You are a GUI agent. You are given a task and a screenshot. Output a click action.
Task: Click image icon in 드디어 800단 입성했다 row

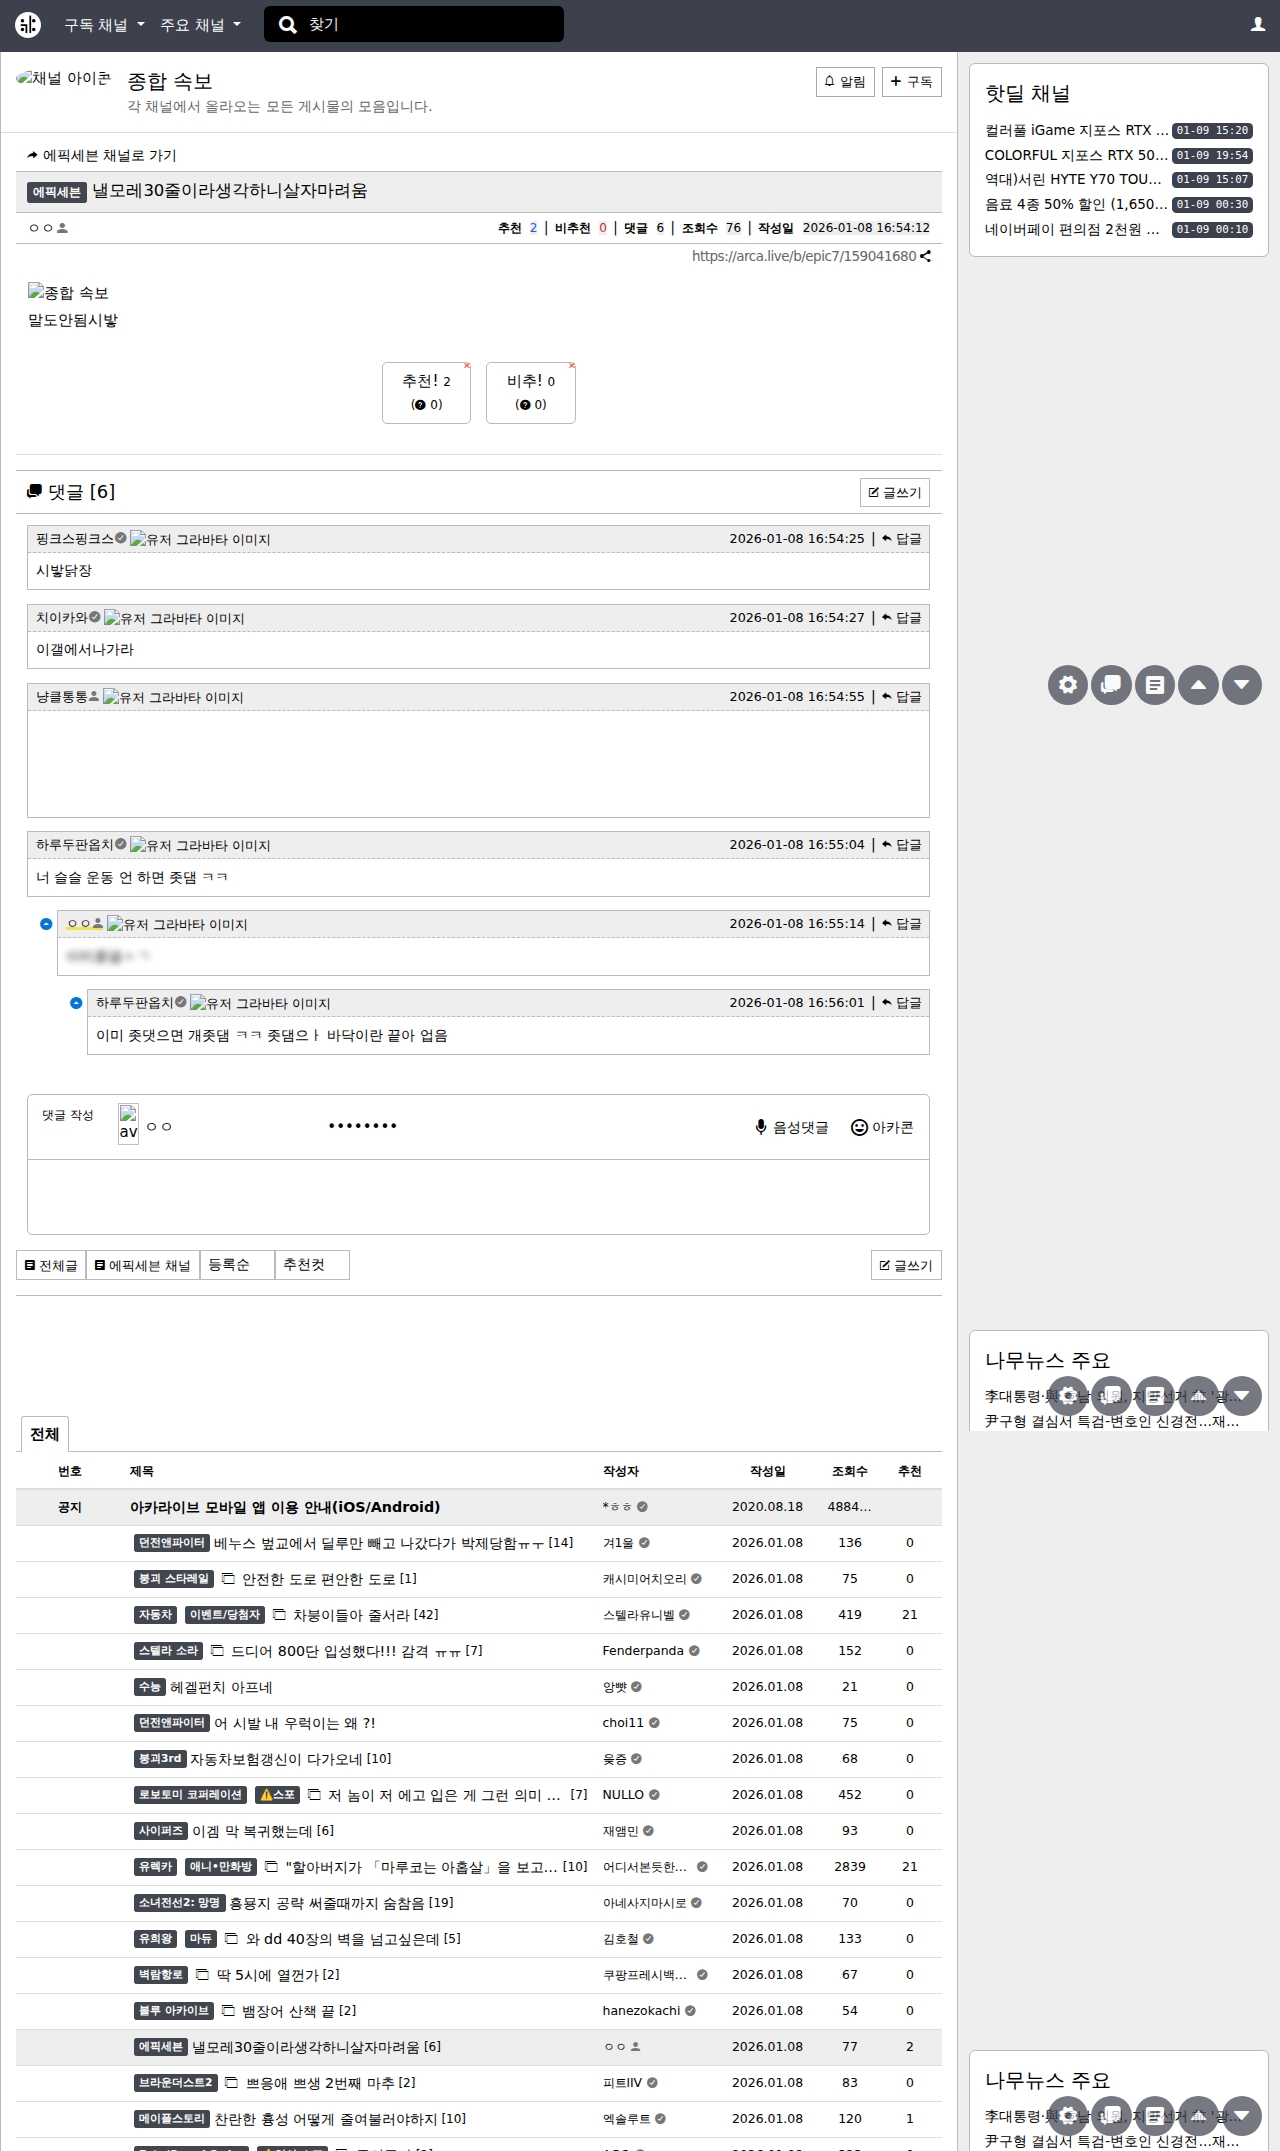[x=217, y=1651]
